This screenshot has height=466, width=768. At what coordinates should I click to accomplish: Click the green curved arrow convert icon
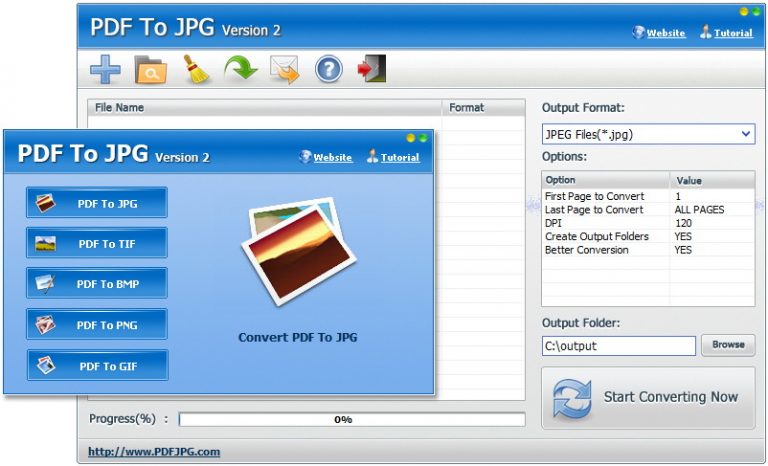point(240,69)
